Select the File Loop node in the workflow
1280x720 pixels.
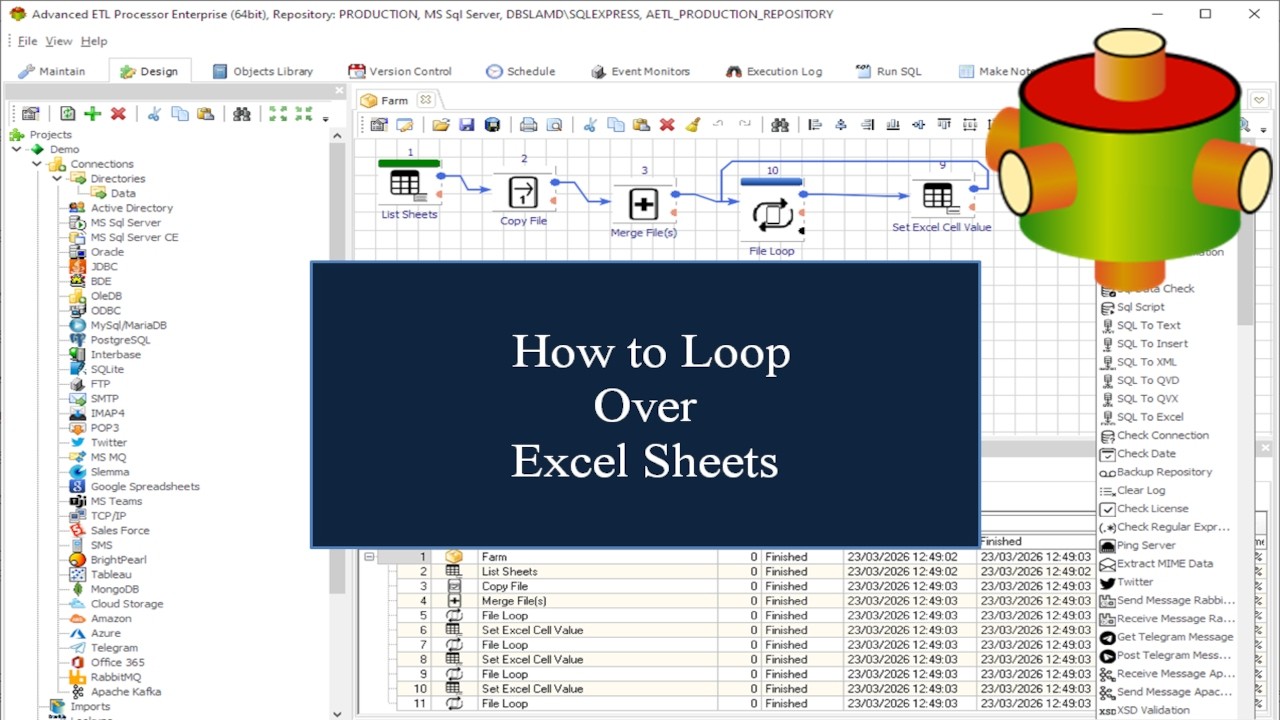(x=771, y=215)
